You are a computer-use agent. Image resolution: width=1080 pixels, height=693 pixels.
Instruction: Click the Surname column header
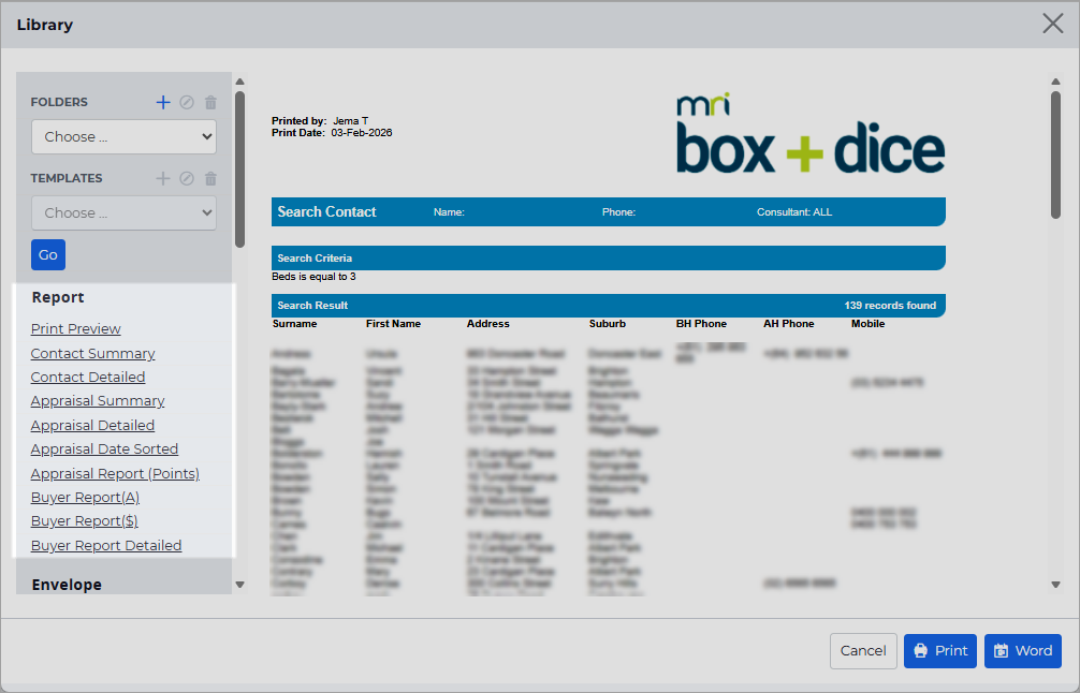coord(295,324)
